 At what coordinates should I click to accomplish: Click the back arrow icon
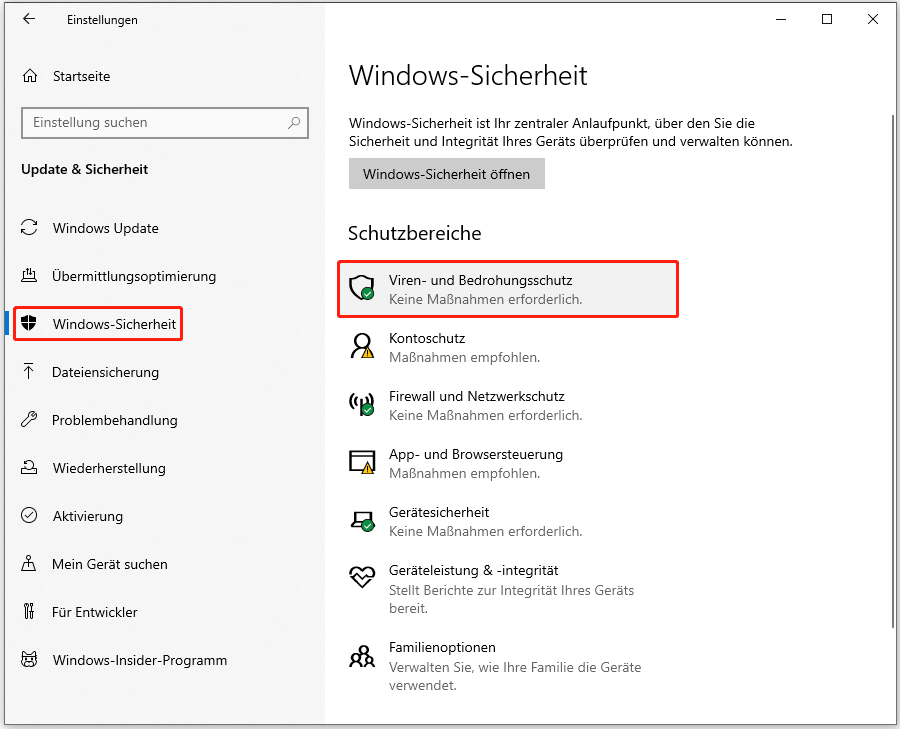[x=29, y=19]
